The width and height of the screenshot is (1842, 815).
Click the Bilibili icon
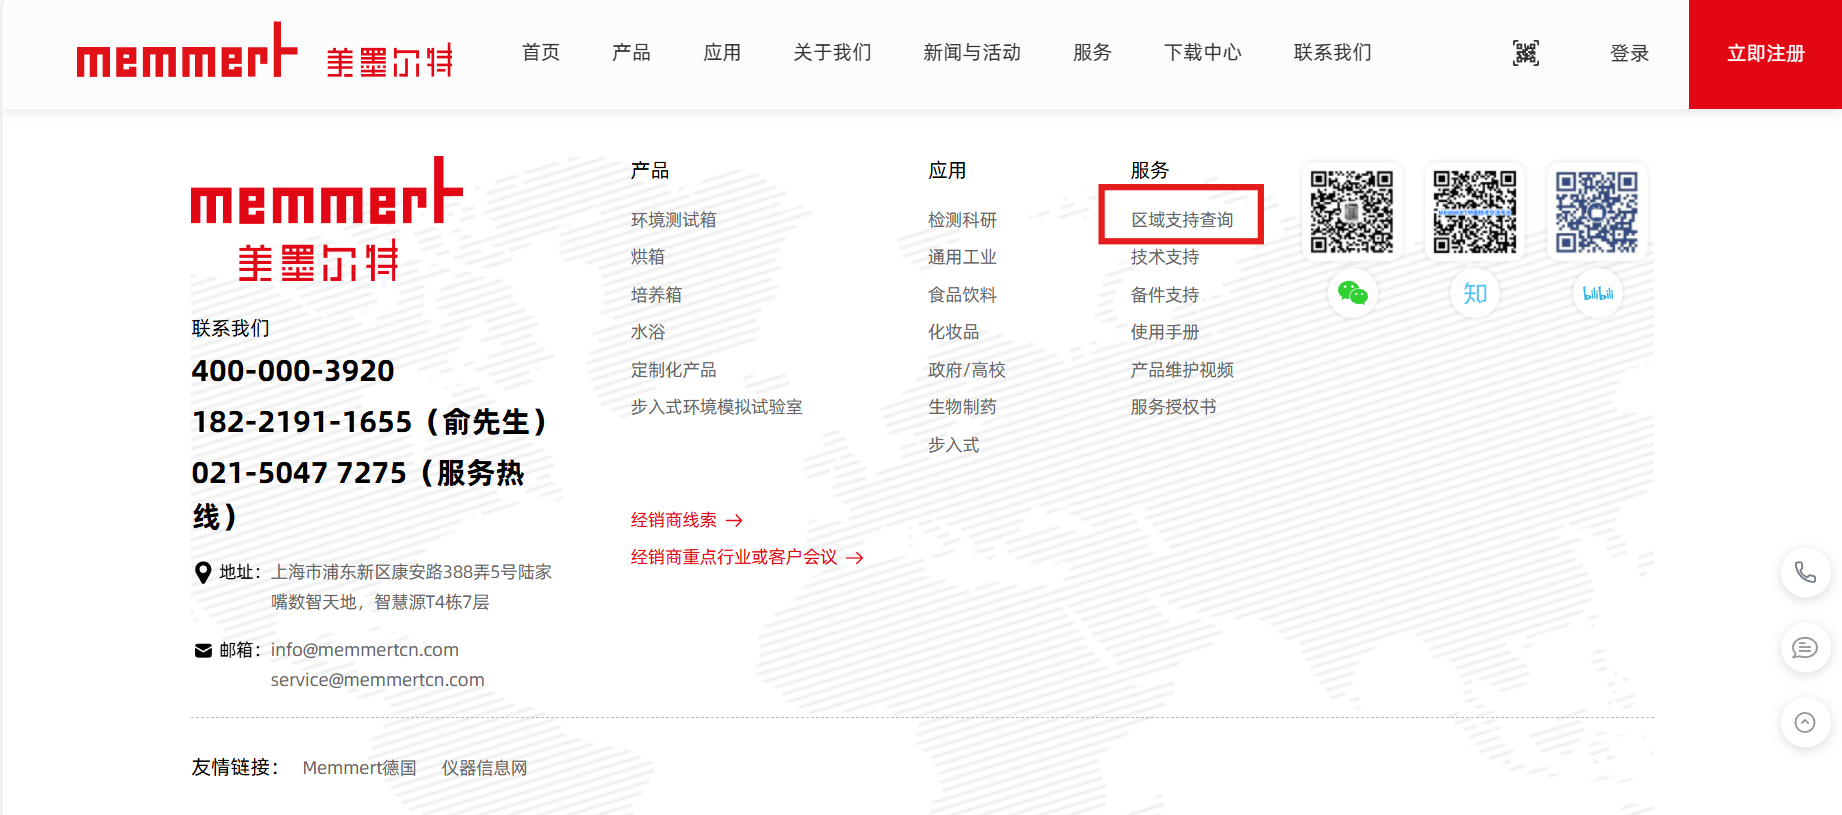(1597, 293)
